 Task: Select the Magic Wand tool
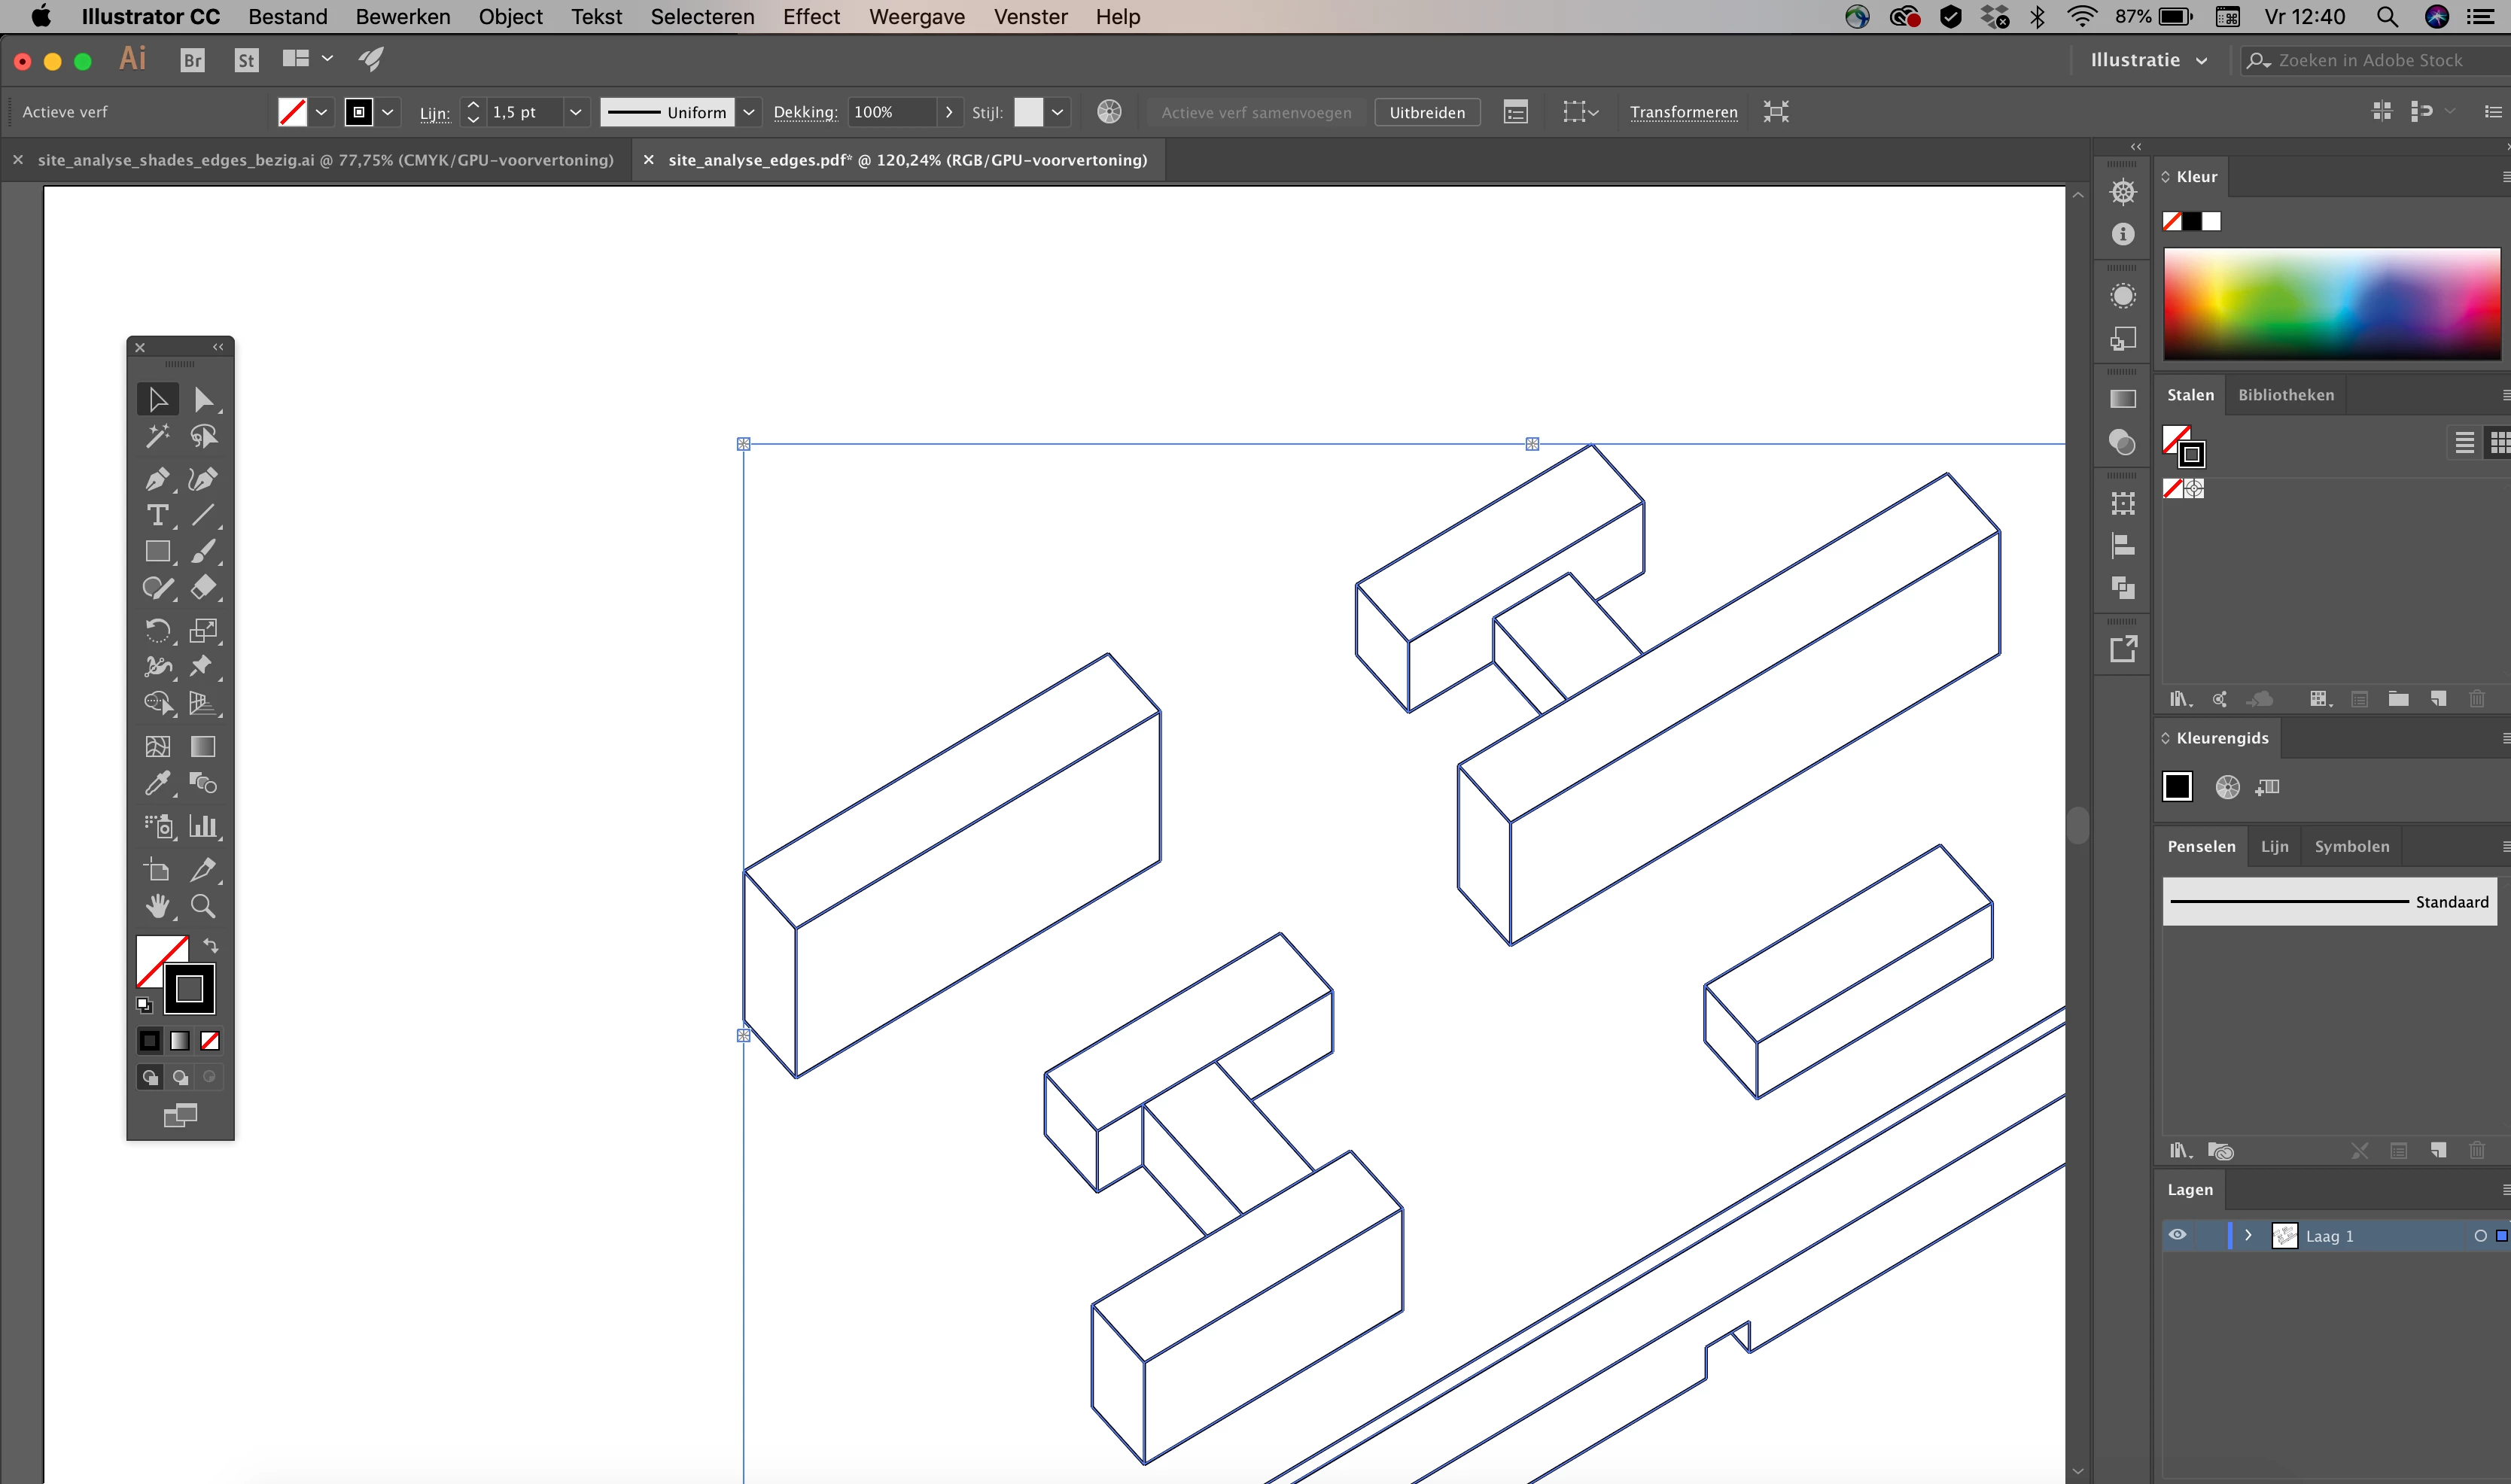tap(156, 436)
